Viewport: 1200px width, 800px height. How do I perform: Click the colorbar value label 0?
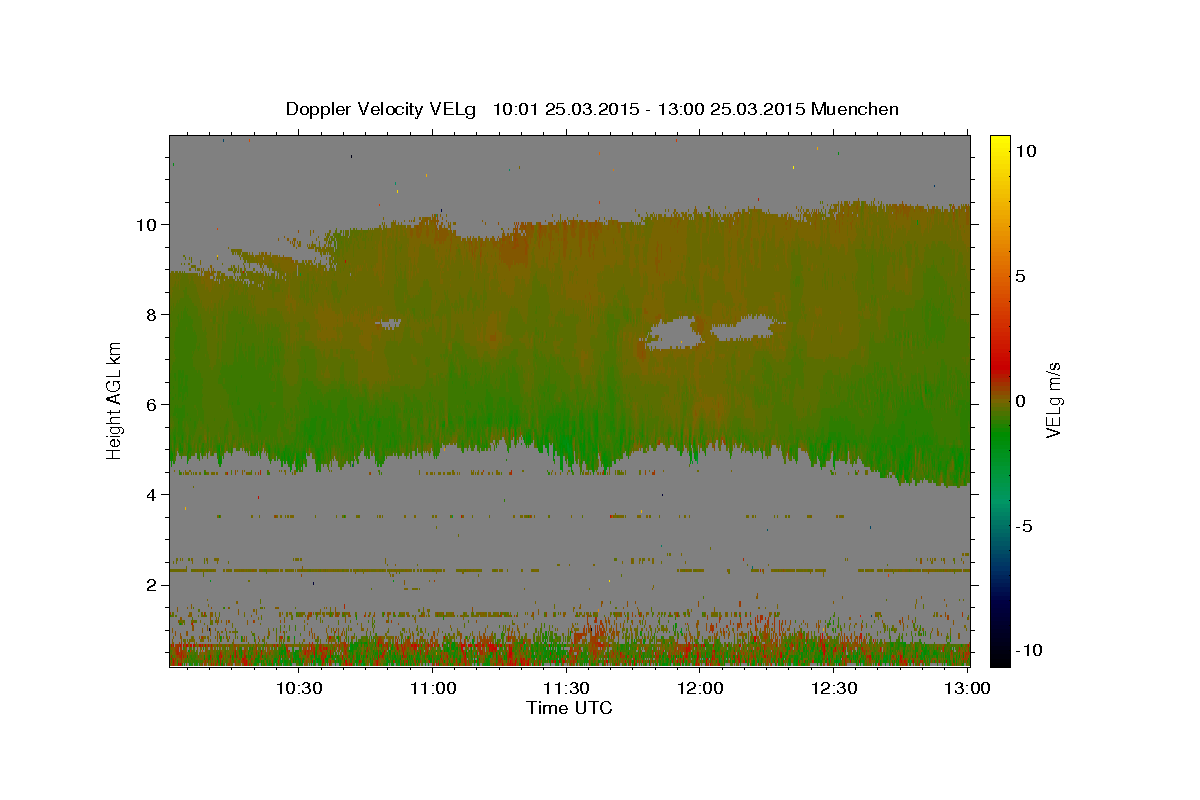1021,401
